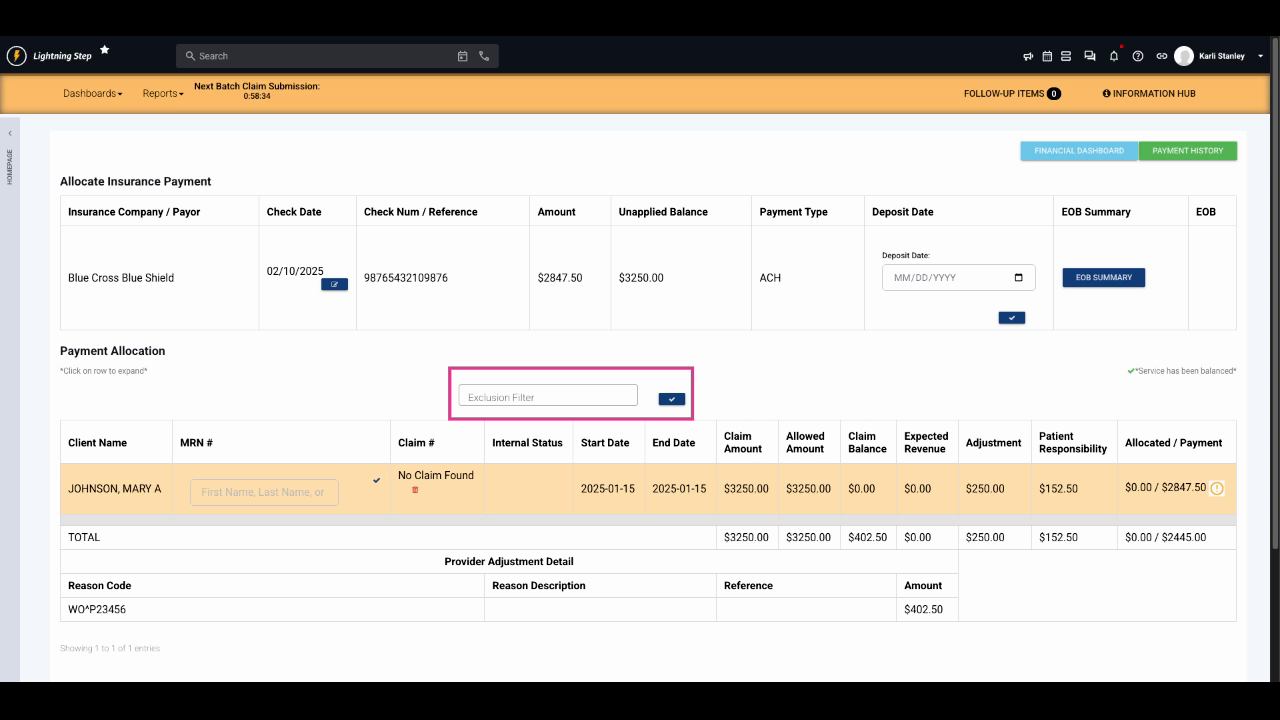Viewport: 1280px width, 720px height.
Task: Click the announcements megaphone icon
Action: pos(1028,56)
